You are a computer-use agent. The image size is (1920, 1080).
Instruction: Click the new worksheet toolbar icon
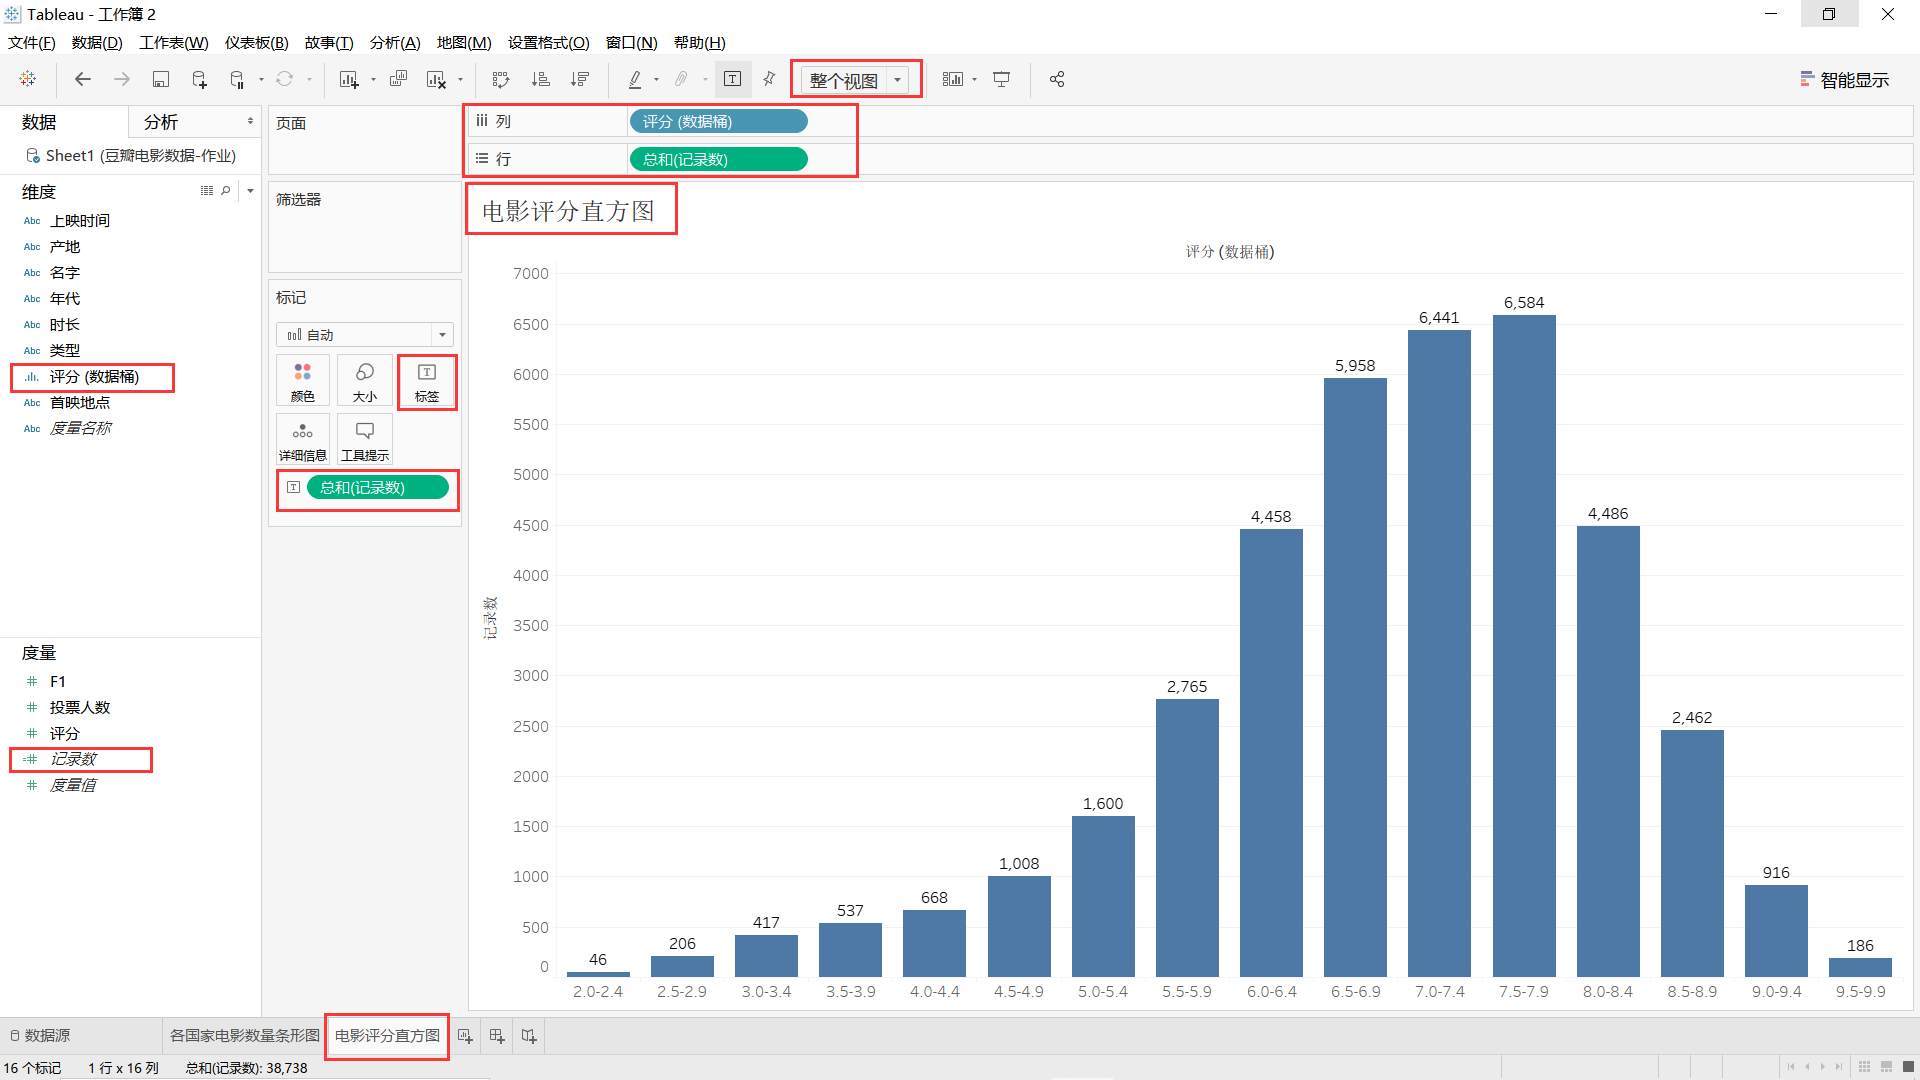pos(348,79)
